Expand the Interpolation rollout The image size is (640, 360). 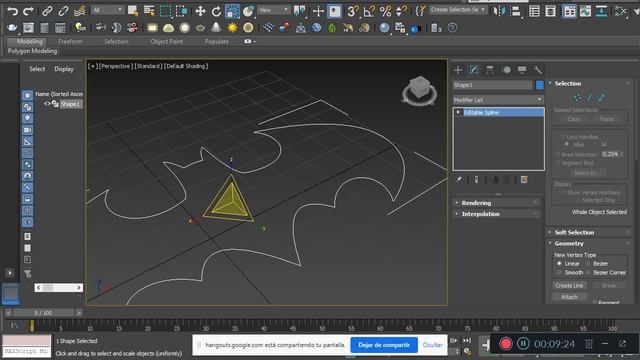[x=497, y=214]
